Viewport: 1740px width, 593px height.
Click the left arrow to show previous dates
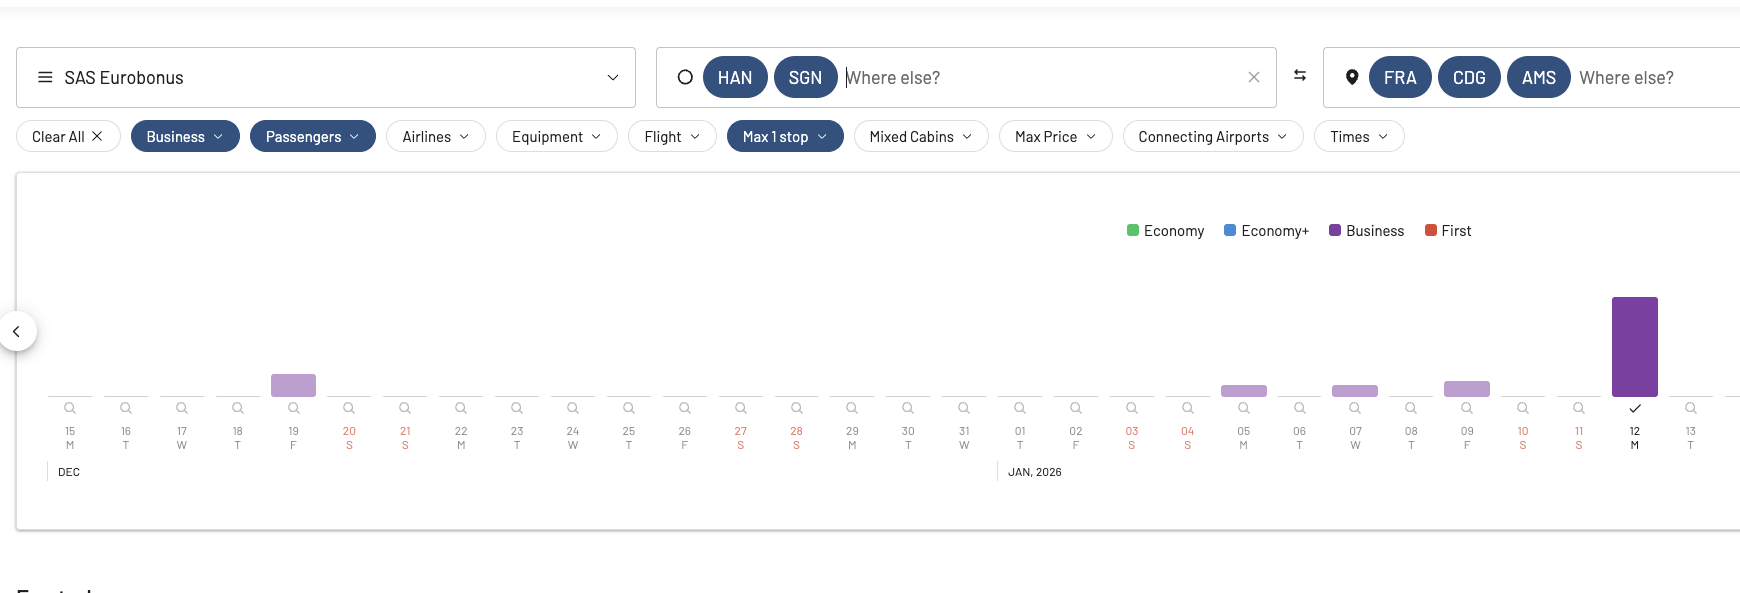click(x=17, y=331)
